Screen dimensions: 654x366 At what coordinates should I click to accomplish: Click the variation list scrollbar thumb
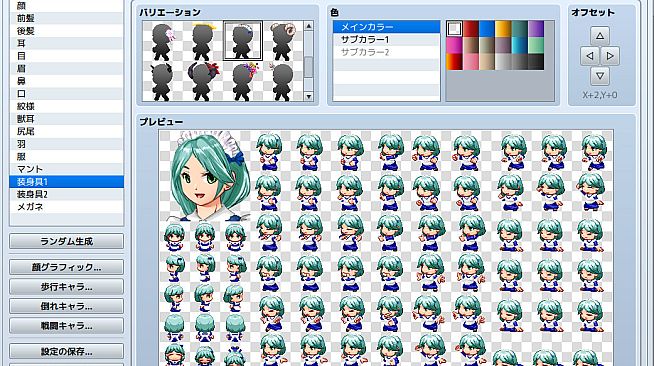point(309,67)
